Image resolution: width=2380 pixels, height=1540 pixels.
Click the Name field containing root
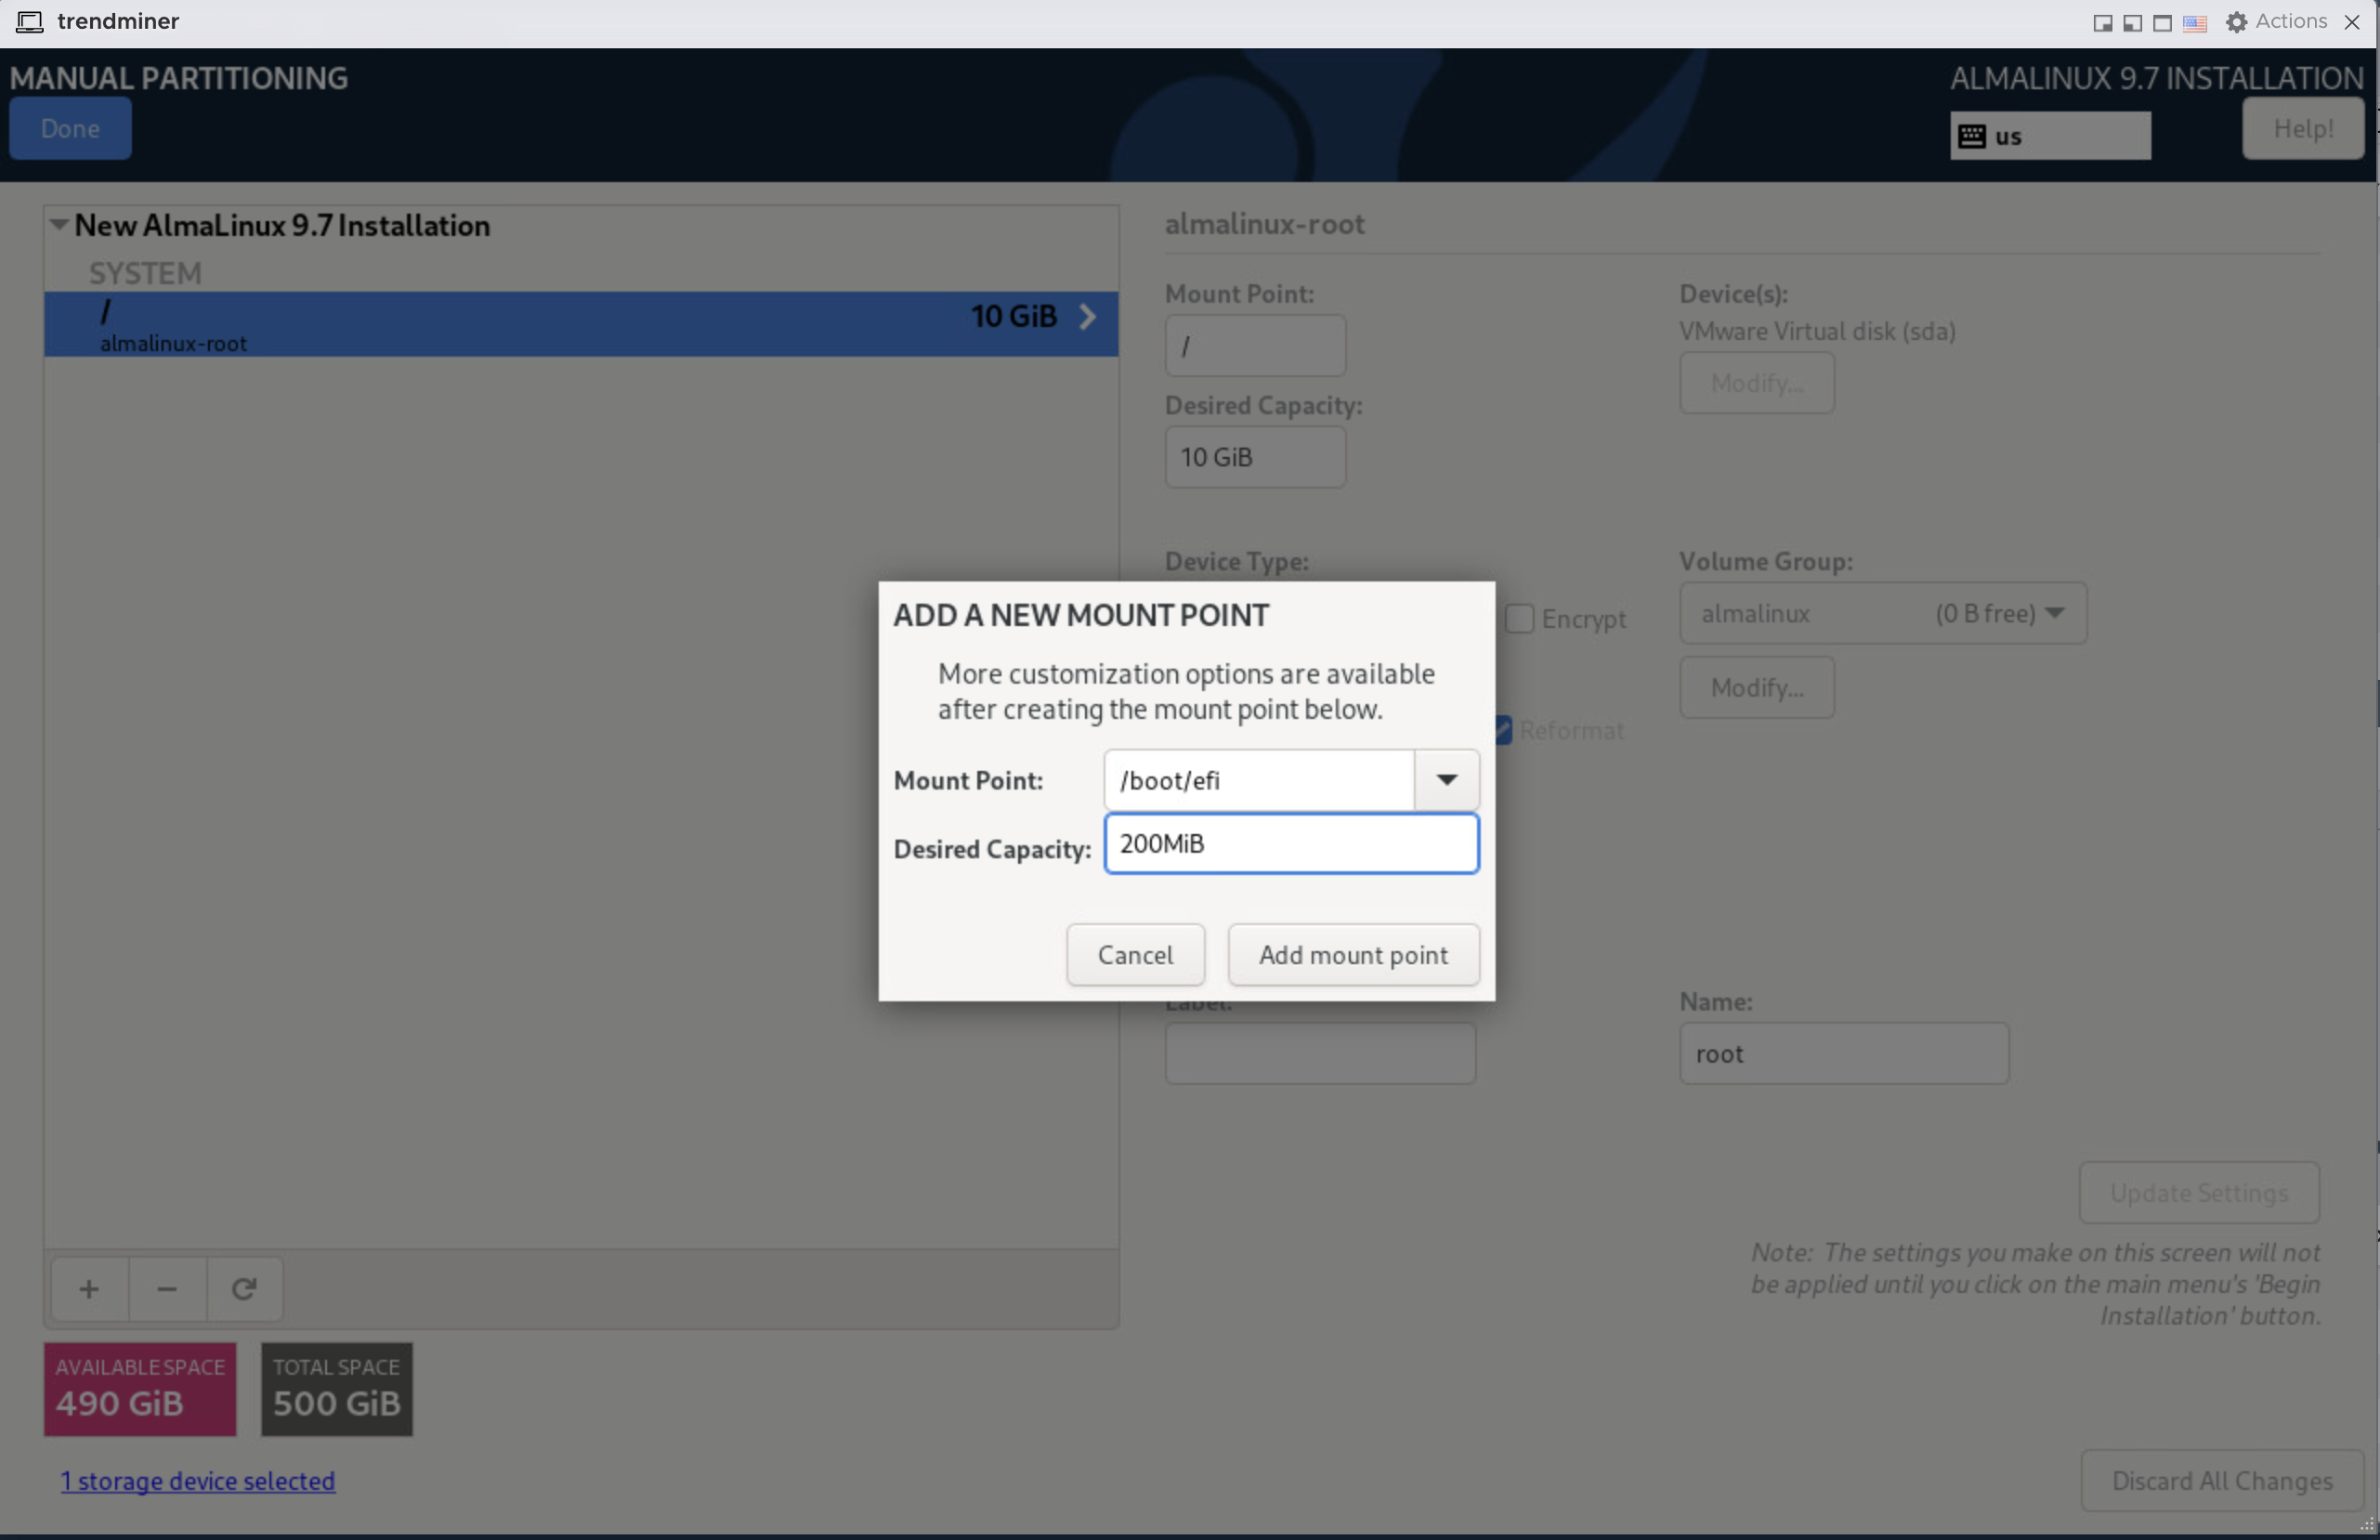(1844, 1053)
